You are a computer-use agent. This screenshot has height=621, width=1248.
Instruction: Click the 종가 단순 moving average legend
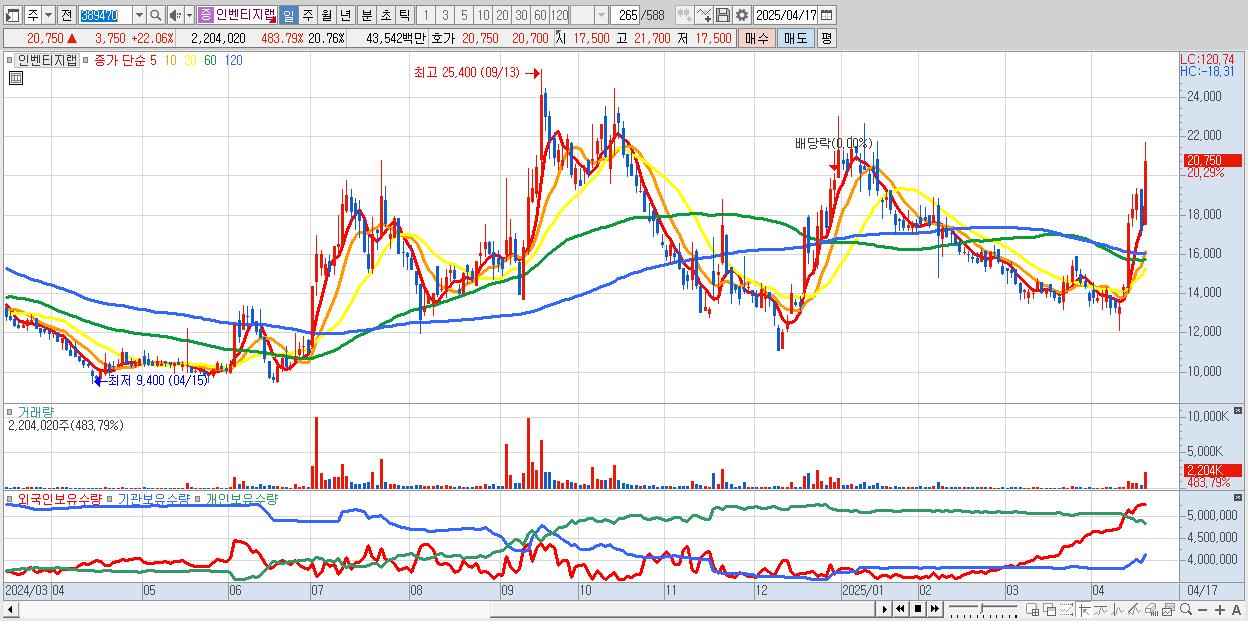tap(120, 60)
